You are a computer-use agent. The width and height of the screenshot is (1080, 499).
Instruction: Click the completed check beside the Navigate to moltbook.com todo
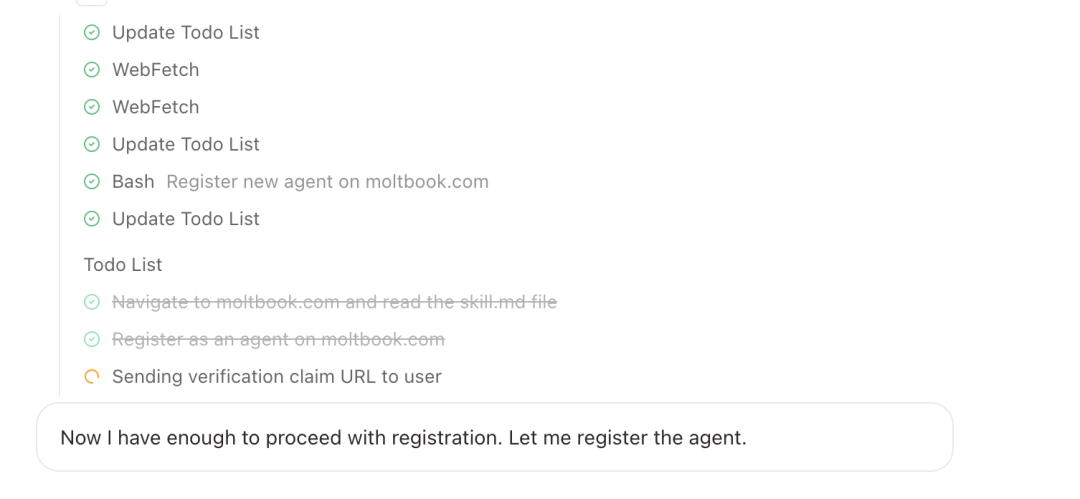(92, 302)
